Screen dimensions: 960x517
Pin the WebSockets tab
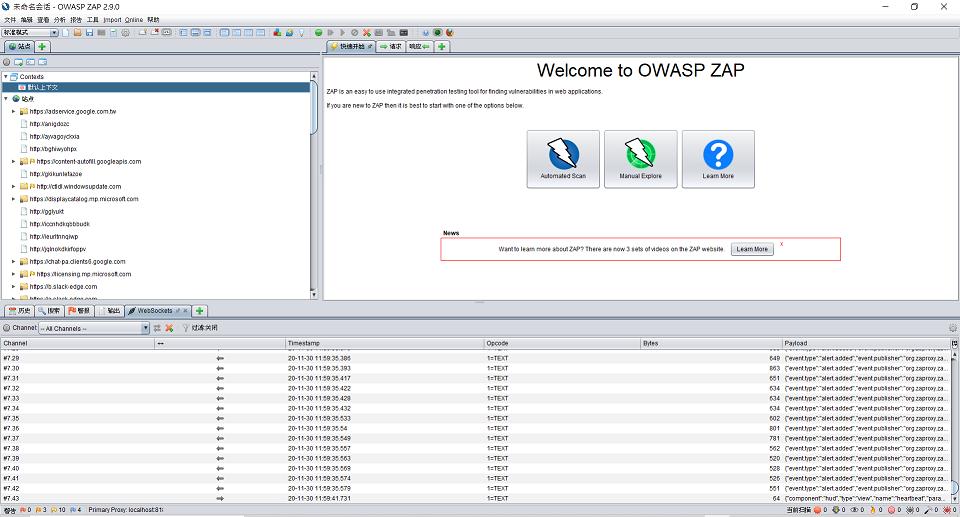178,311
